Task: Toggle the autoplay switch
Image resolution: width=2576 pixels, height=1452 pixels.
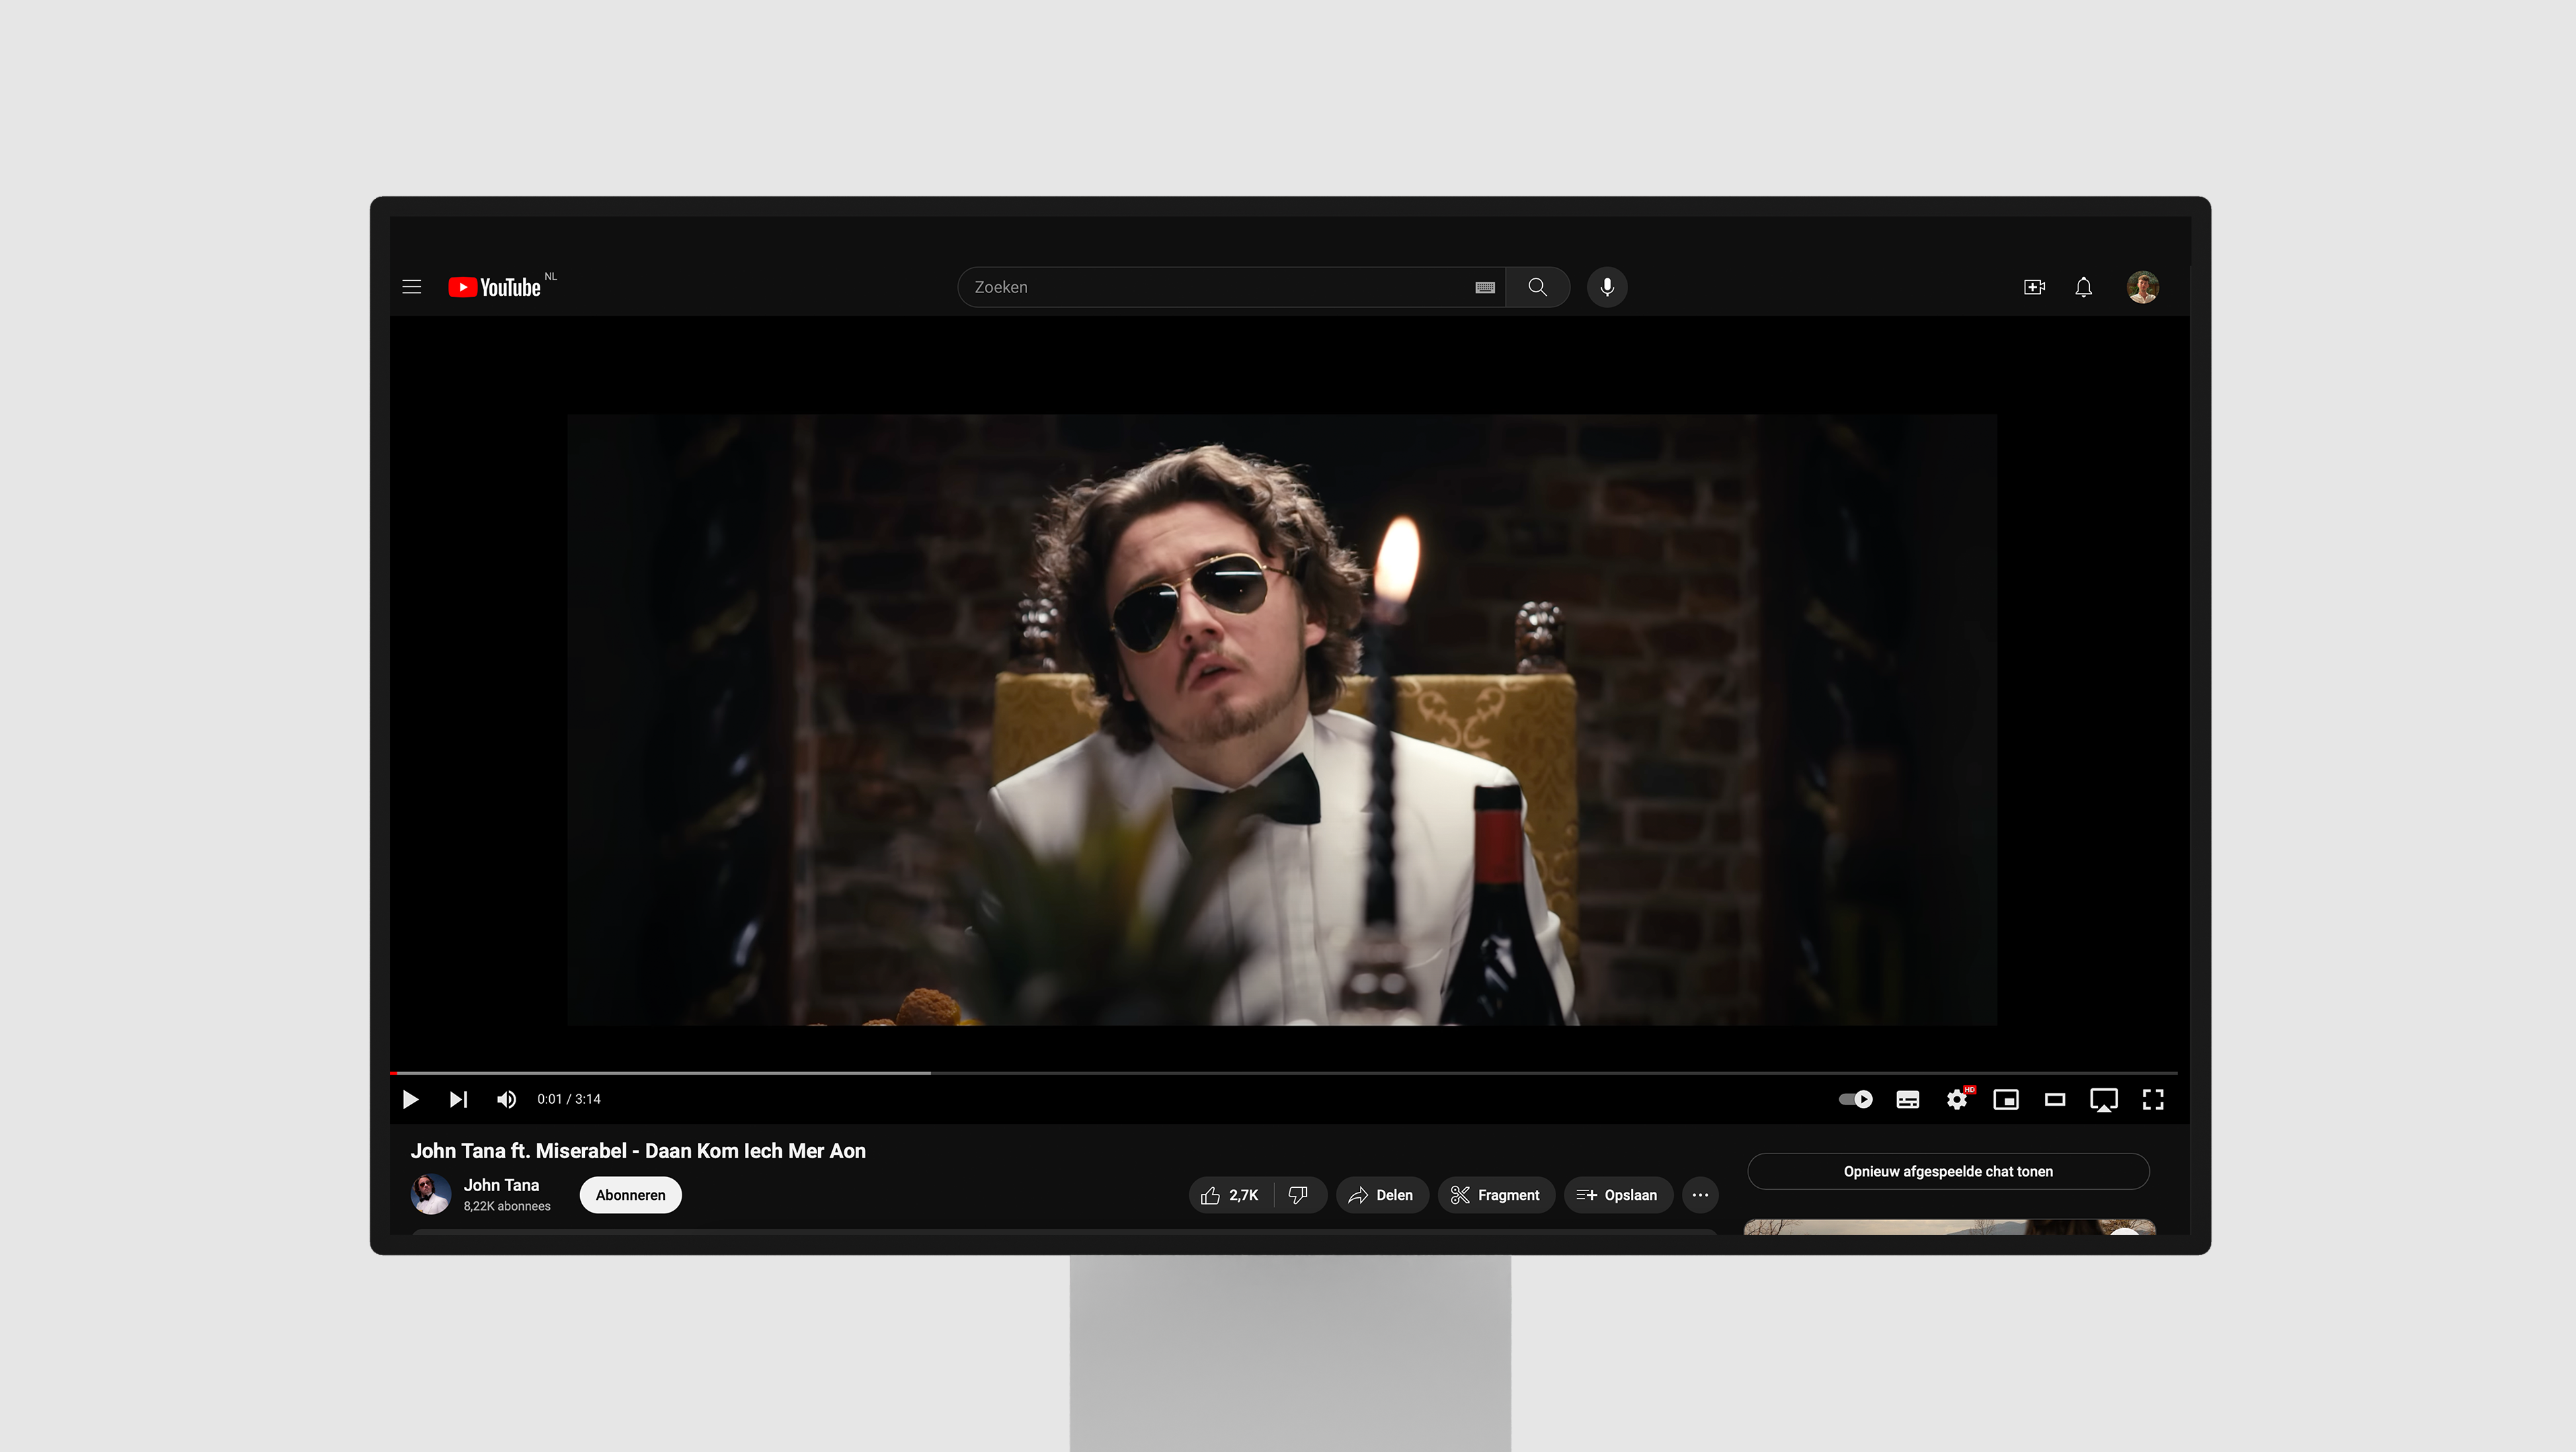Action: tap(1855, 1099)
